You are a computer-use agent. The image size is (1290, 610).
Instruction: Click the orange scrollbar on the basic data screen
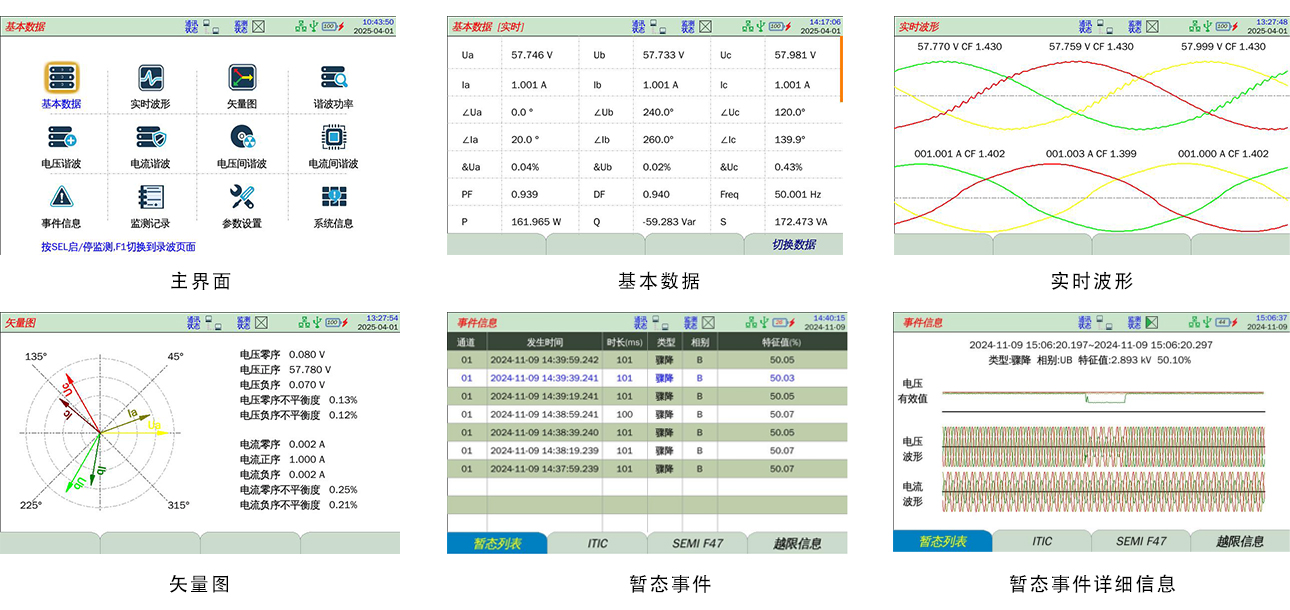coord(841,69)
